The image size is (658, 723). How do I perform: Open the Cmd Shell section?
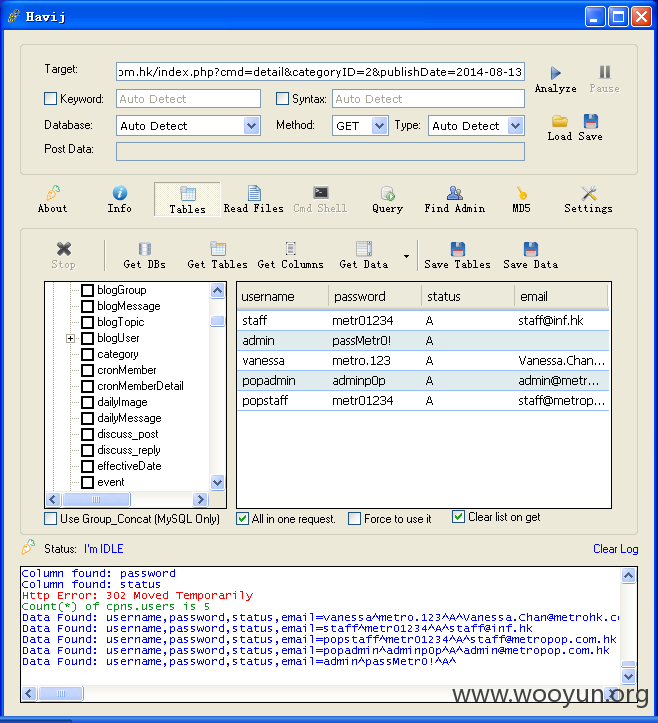coord(320,199)
